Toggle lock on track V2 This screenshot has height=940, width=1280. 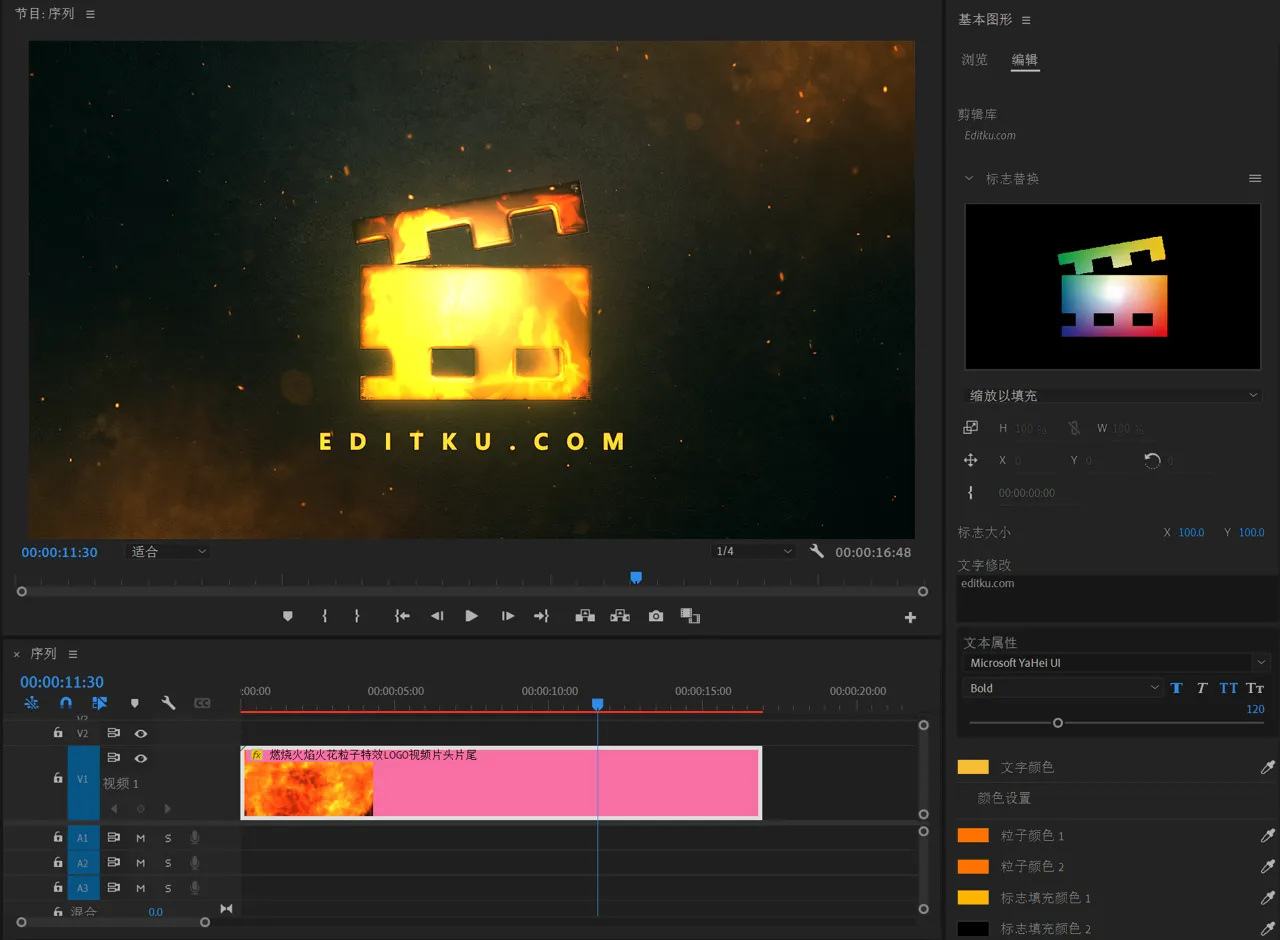(x=58, y=732)
